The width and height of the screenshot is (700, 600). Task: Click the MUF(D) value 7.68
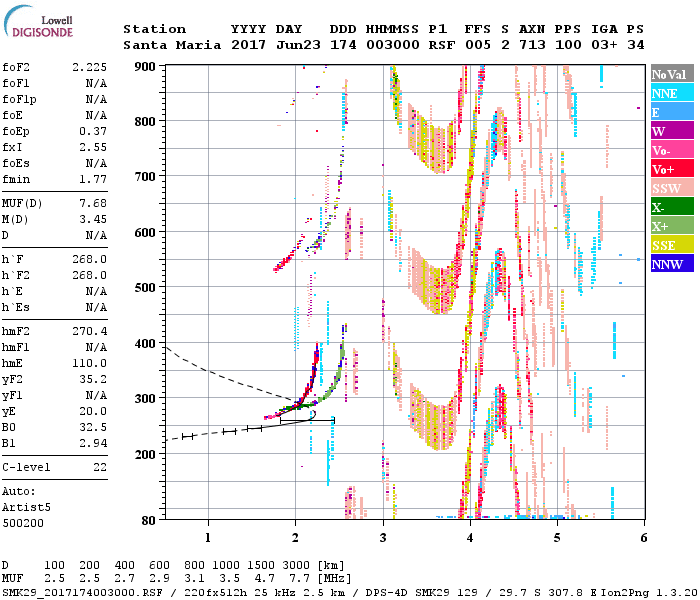click(93, 204)
